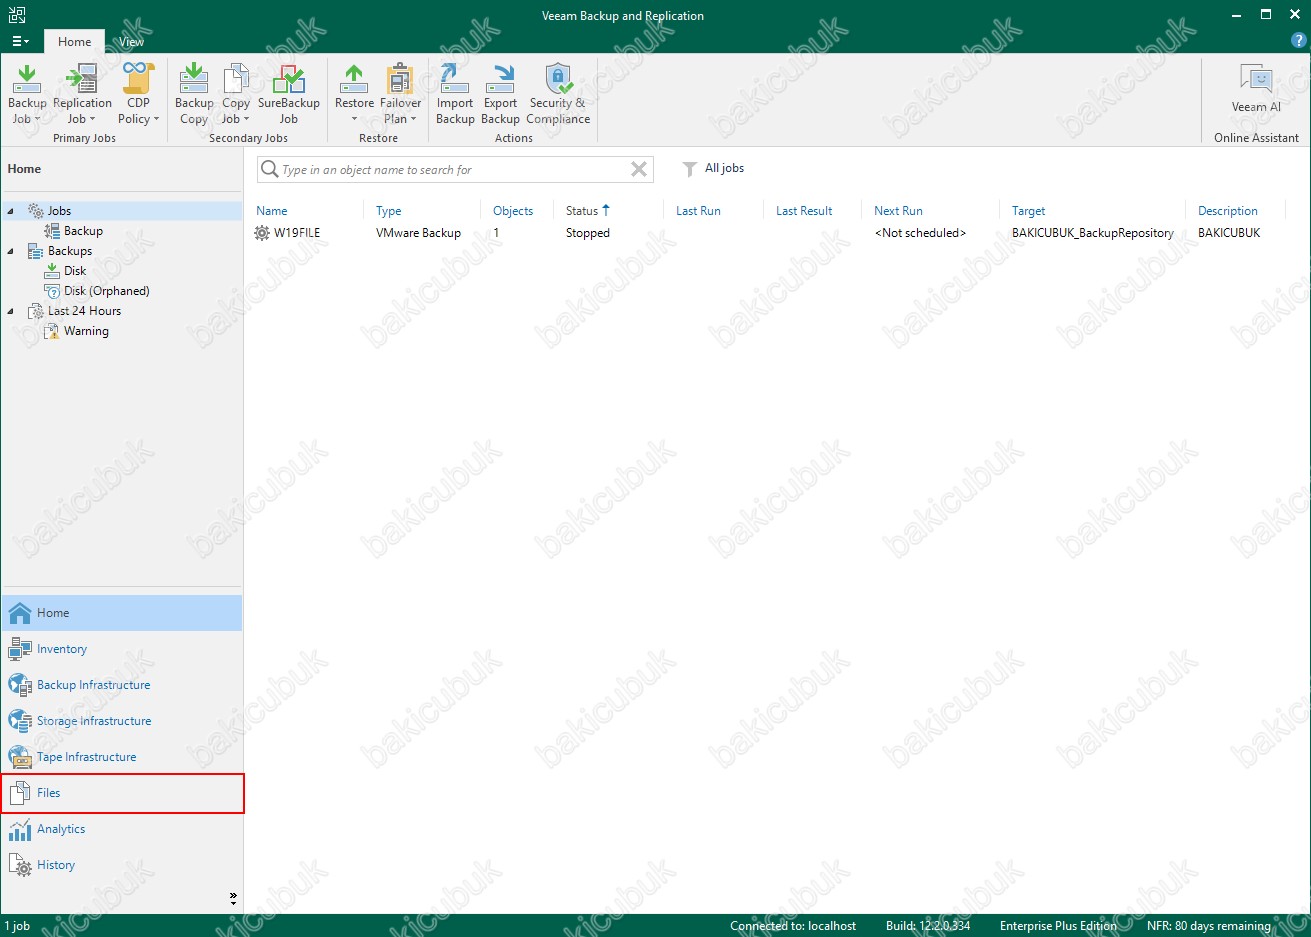Clear the search box with X

pyautogui.click(x=639, y=170)
